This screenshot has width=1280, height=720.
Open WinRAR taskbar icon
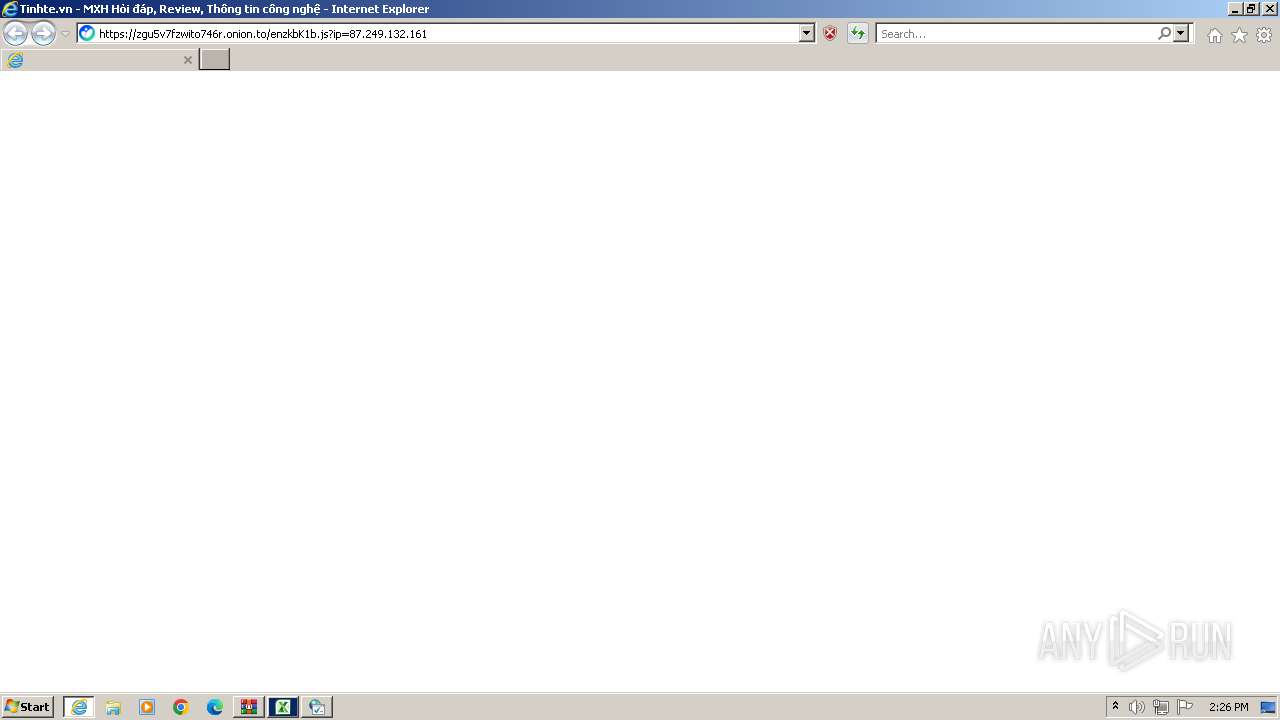coord(249,707)
